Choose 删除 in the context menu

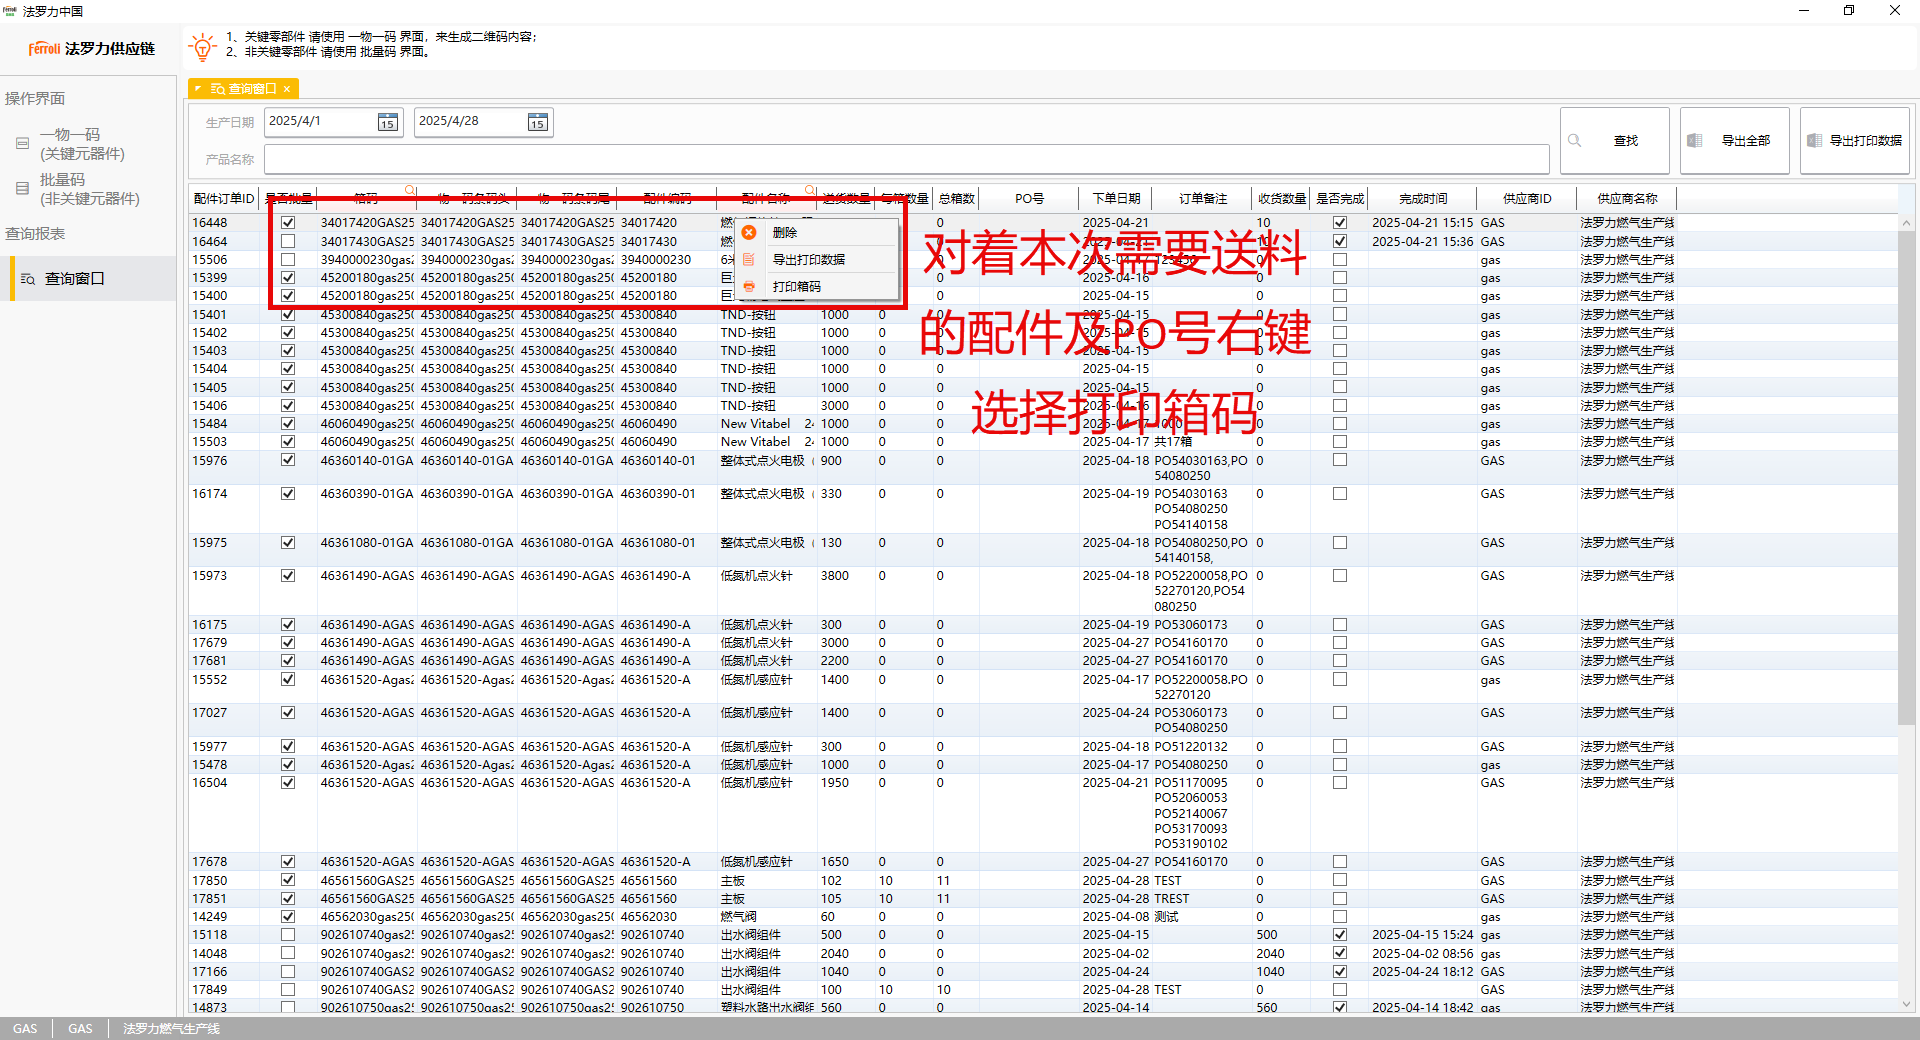click(785, 232)
